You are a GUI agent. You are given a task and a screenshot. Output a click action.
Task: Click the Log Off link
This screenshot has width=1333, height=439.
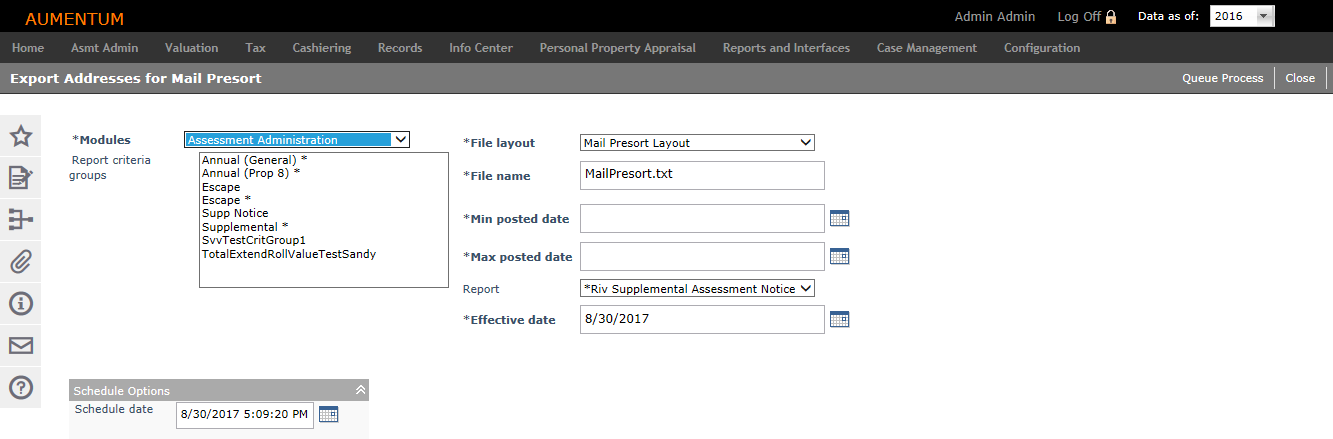point(1079,17)
